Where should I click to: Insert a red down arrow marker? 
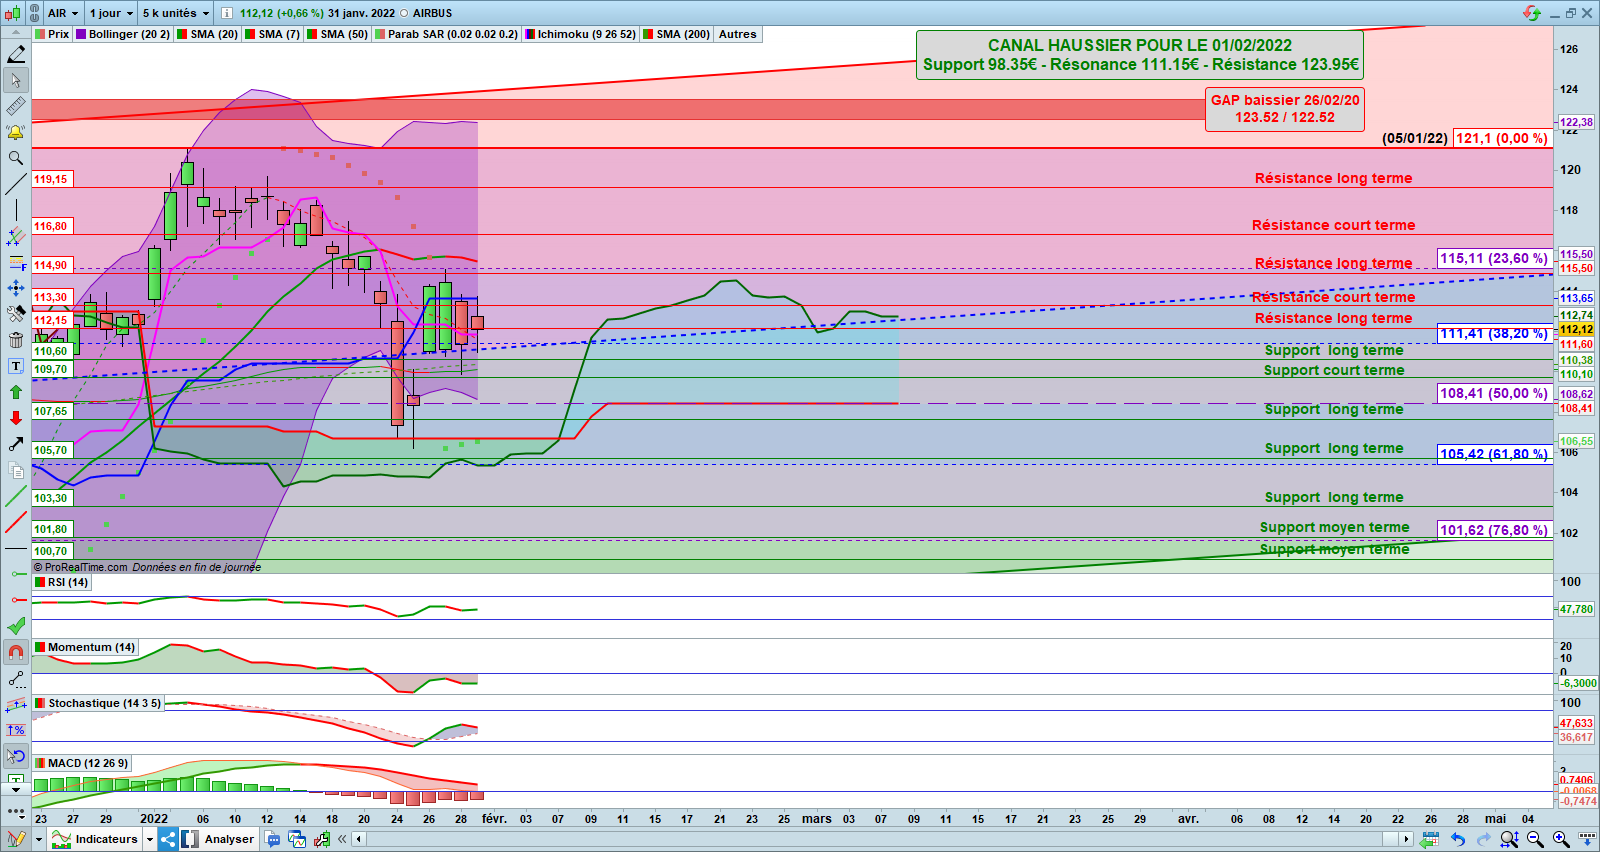pos(16,418)
